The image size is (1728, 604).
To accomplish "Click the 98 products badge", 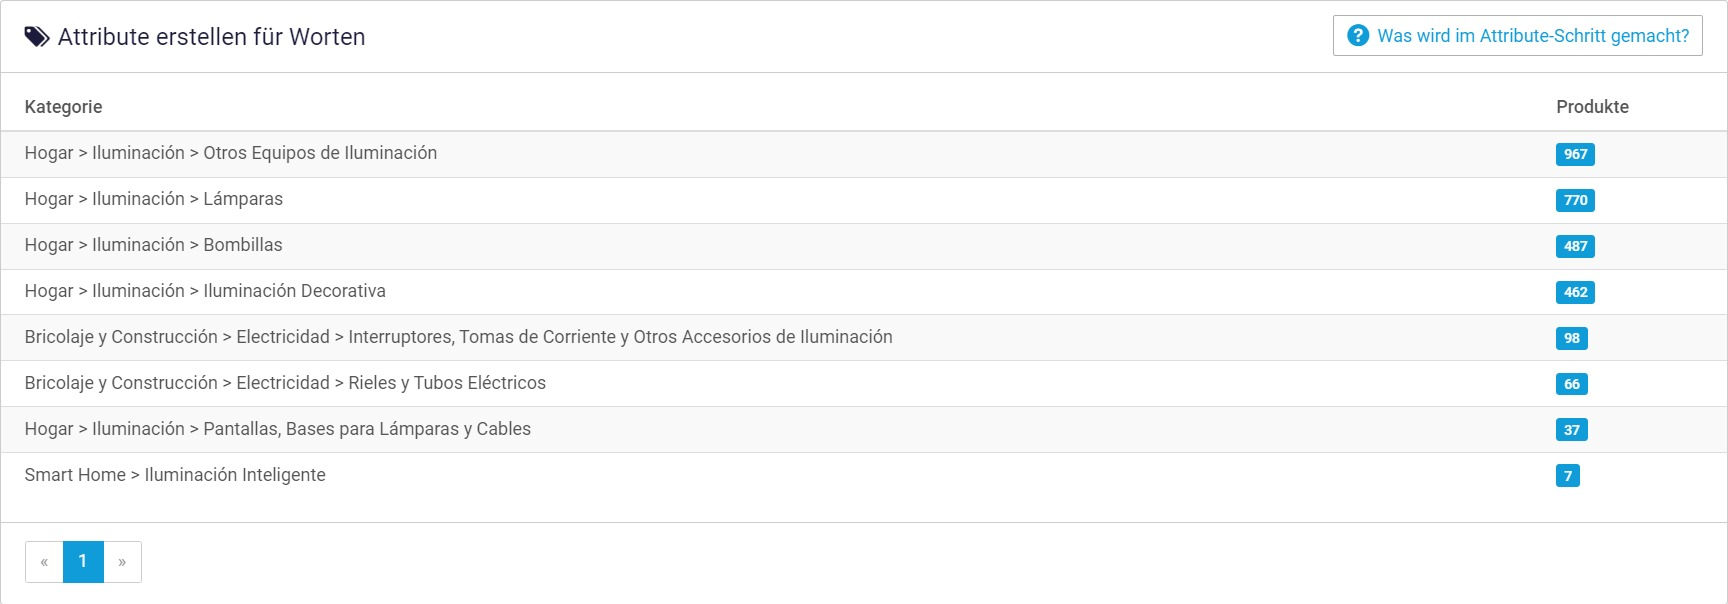I will click(x=1571, y=338).
